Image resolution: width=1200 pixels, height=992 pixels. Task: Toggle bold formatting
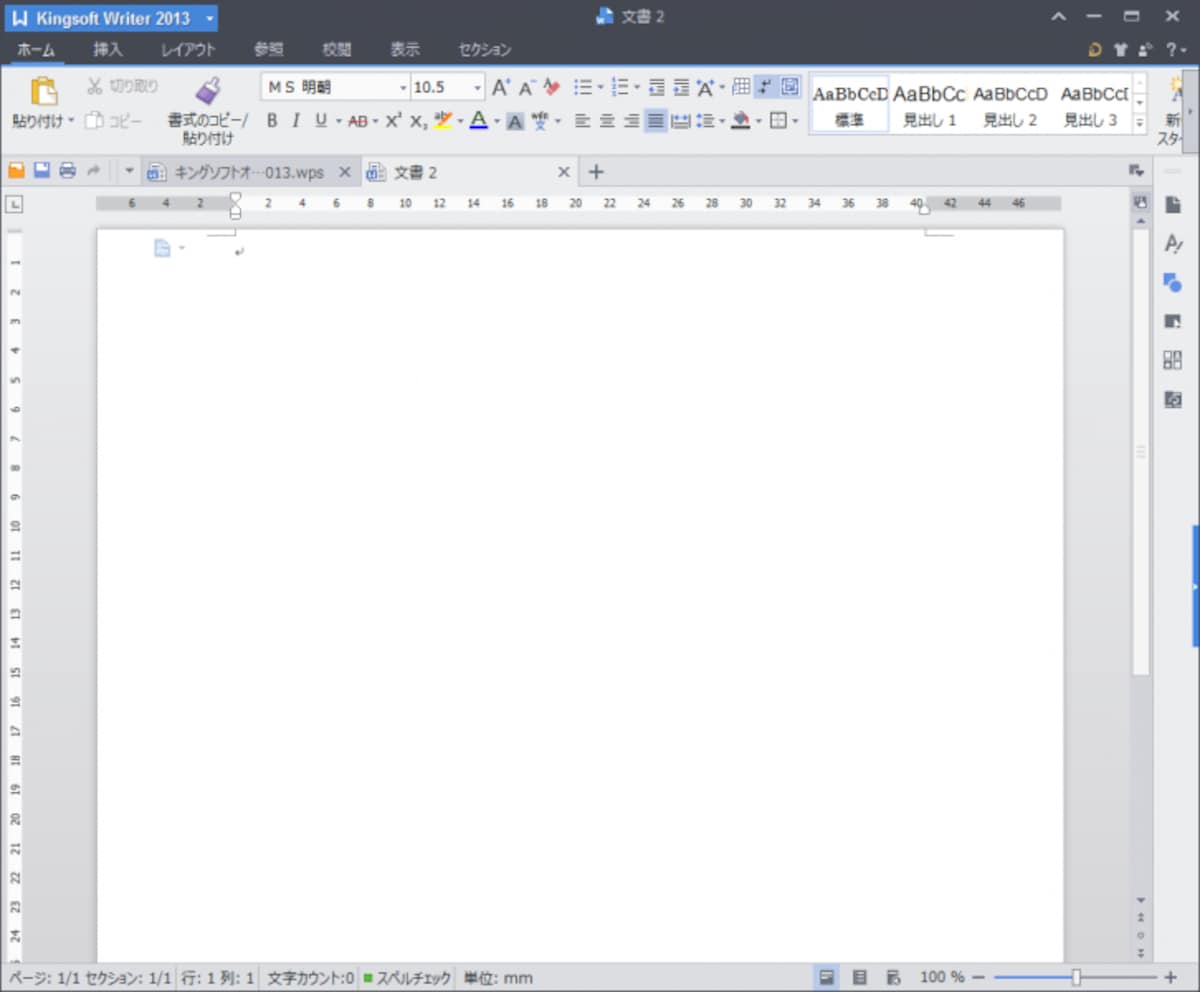[x=271, y=121]
